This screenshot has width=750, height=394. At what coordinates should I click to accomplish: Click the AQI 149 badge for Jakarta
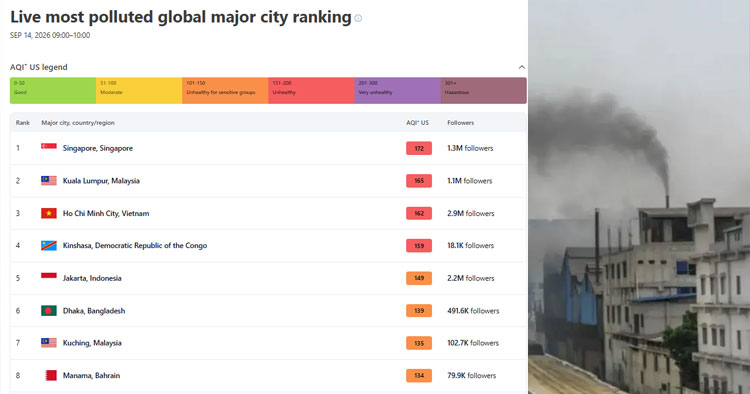(x=419, y=278)
